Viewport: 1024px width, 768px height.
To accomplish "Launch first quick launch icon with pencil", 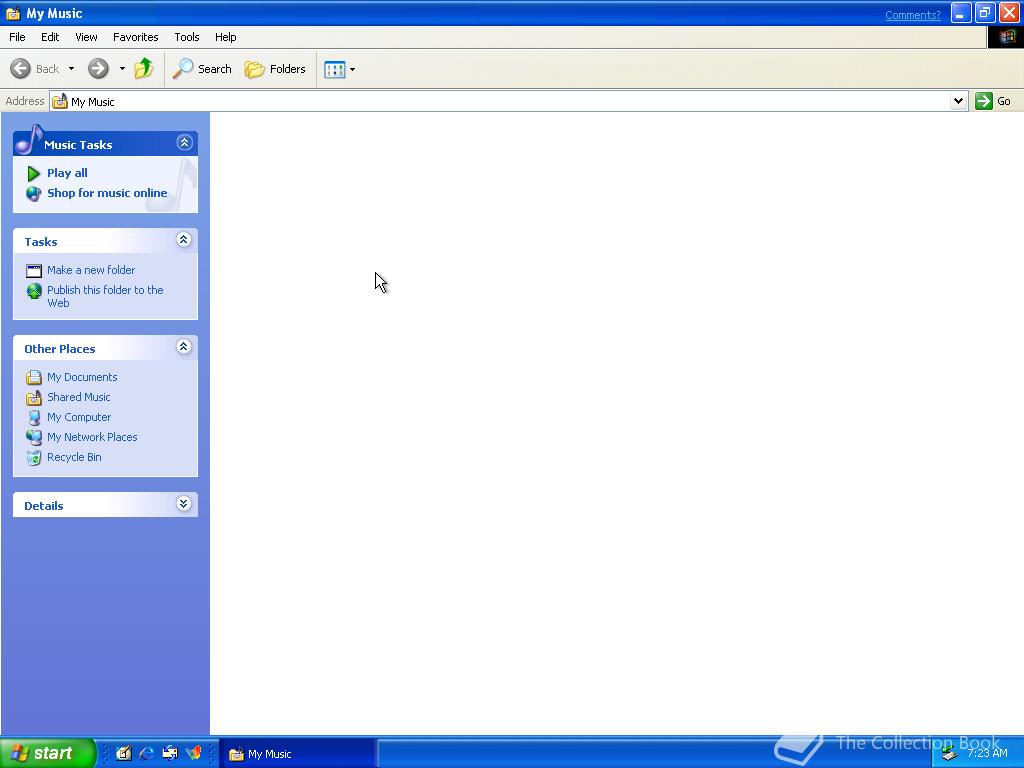I will (x=123, y=754).
